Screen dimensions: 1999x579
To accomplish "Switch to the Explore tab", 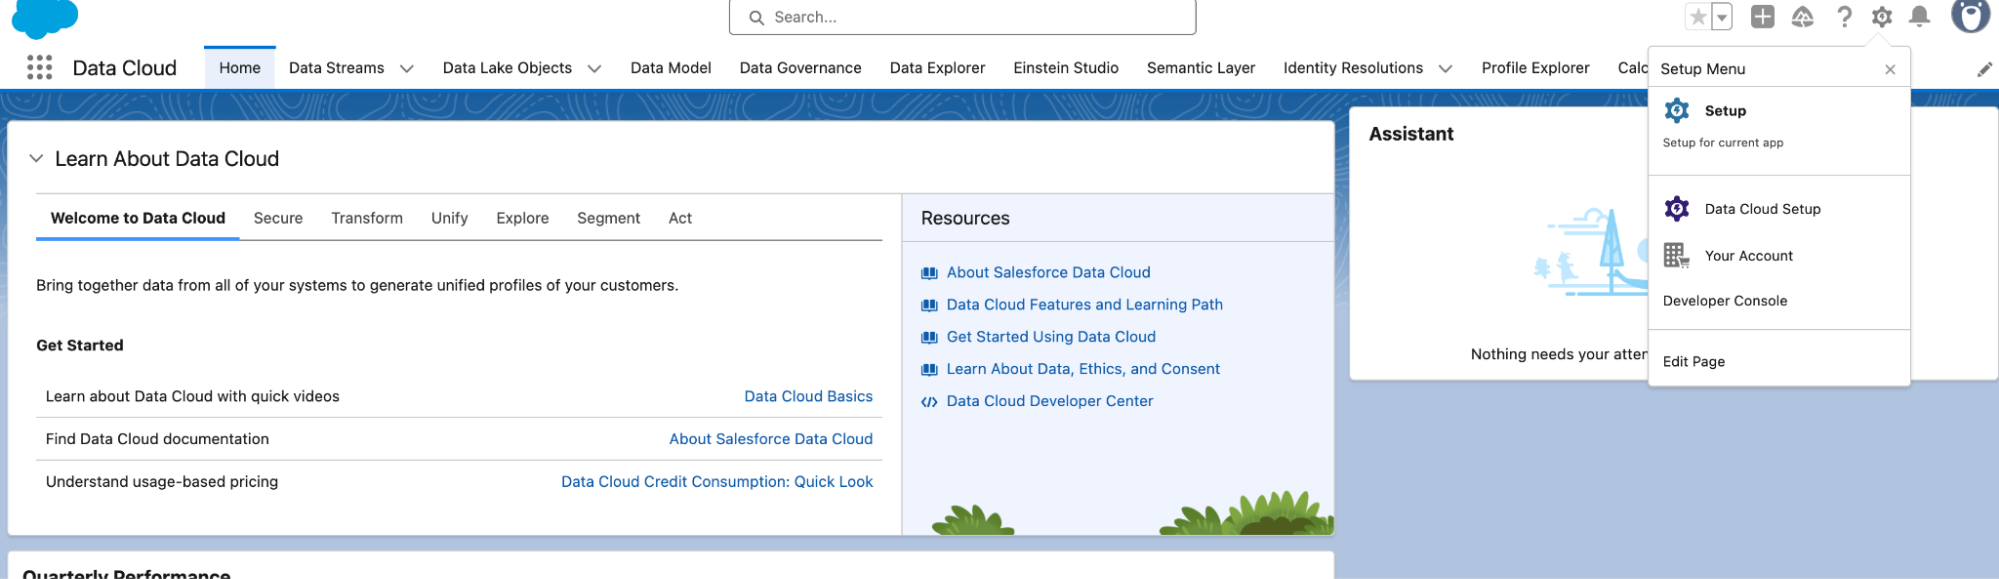I will [522, 218].
